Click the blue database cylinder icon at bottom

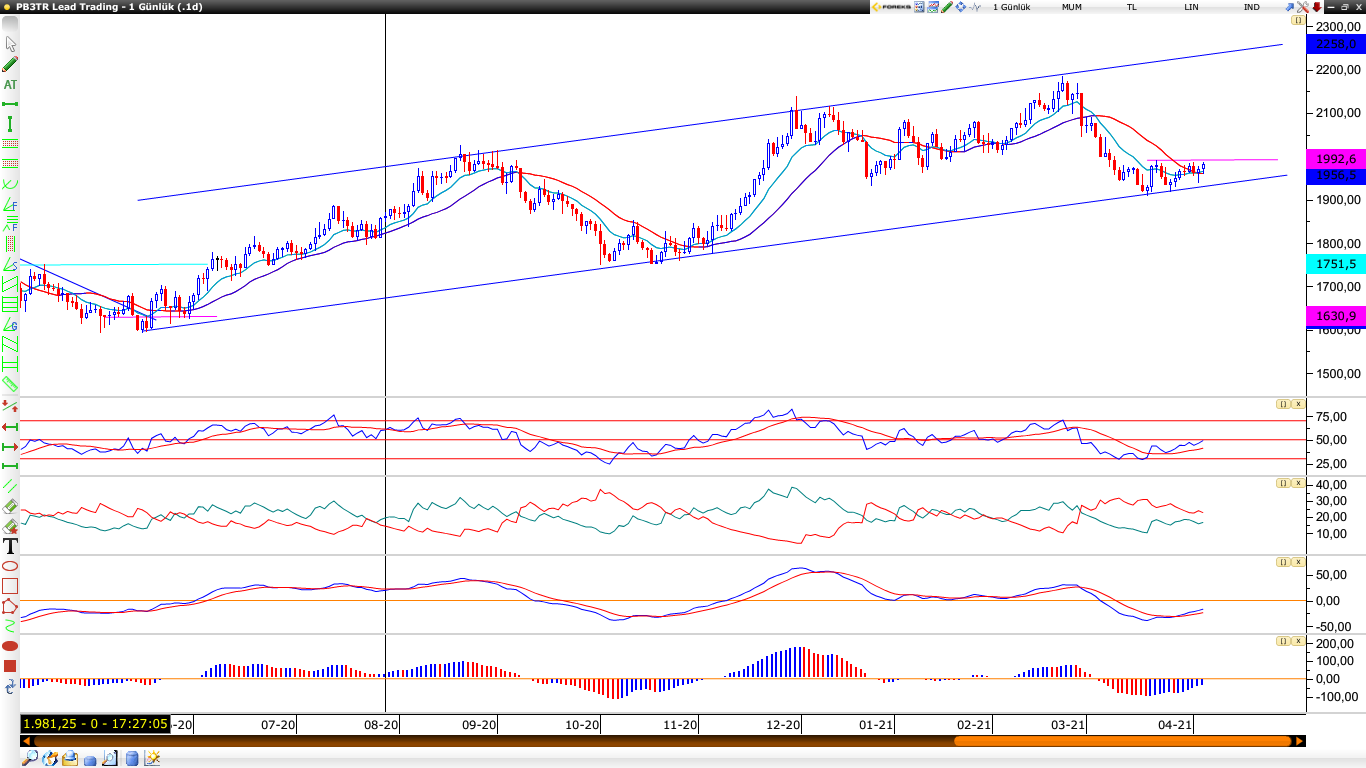[132, 758]
